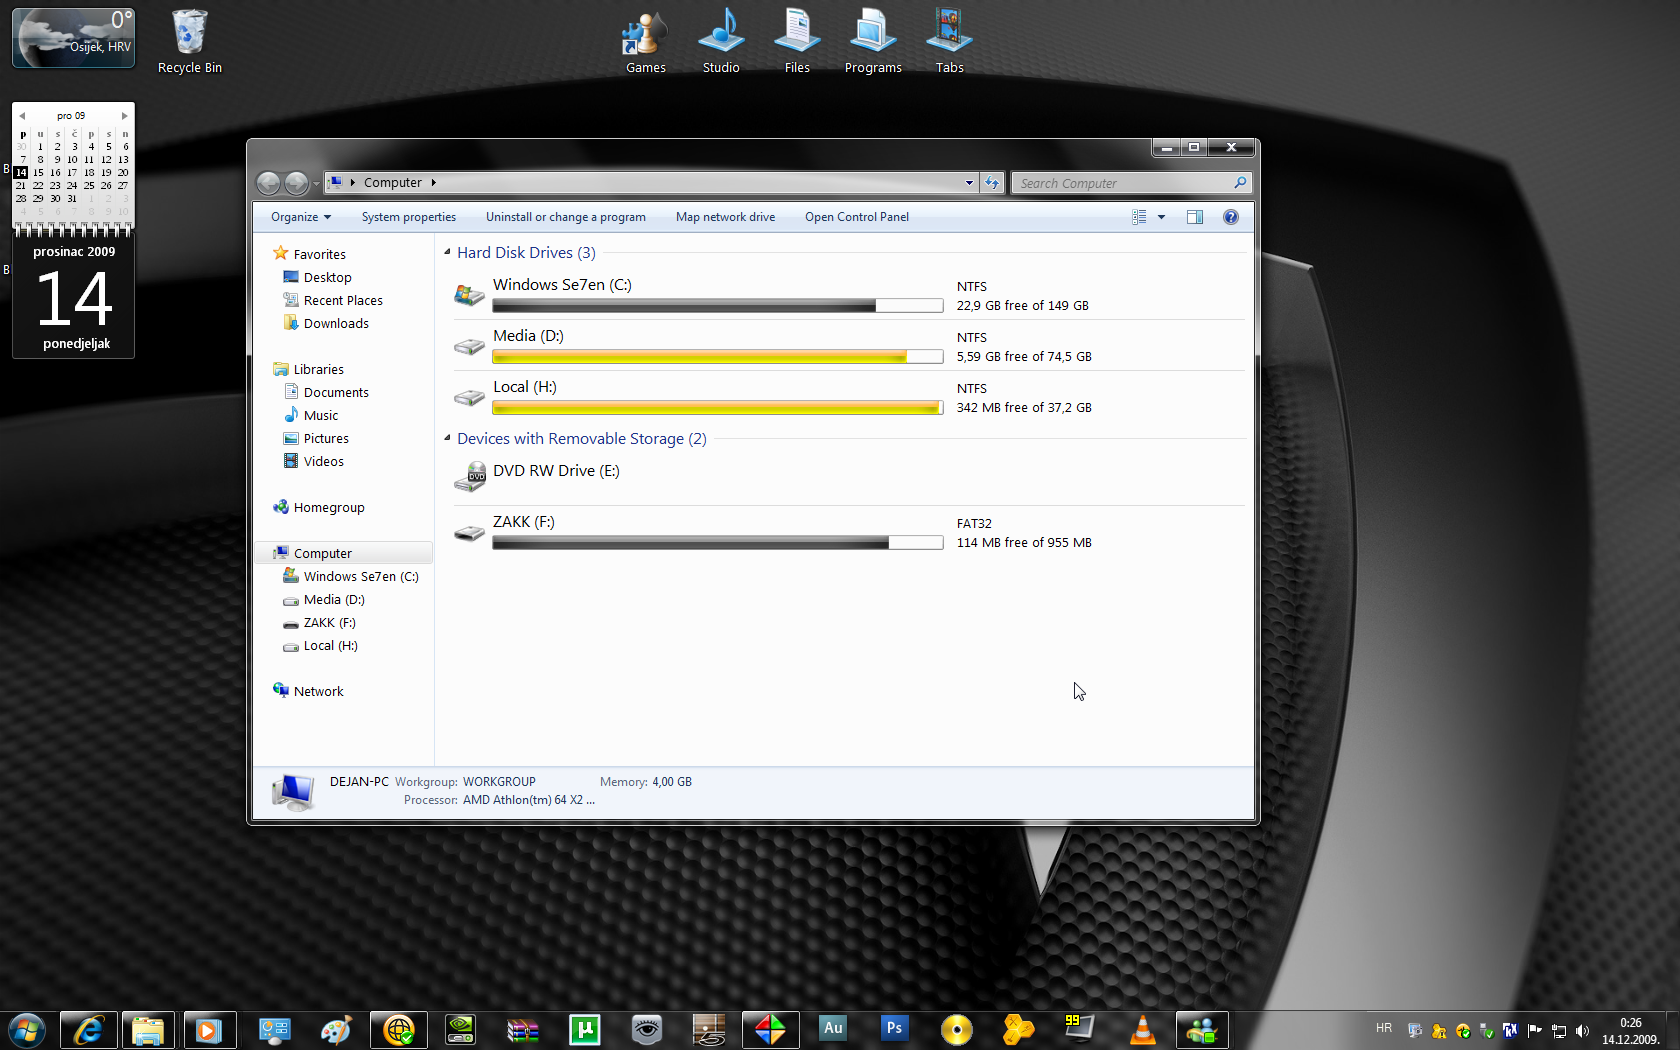The width and height of the screenshot is (1680, 1050).
Task: Open VLC media player from taskbar
Action: tap(1142, 1030)
